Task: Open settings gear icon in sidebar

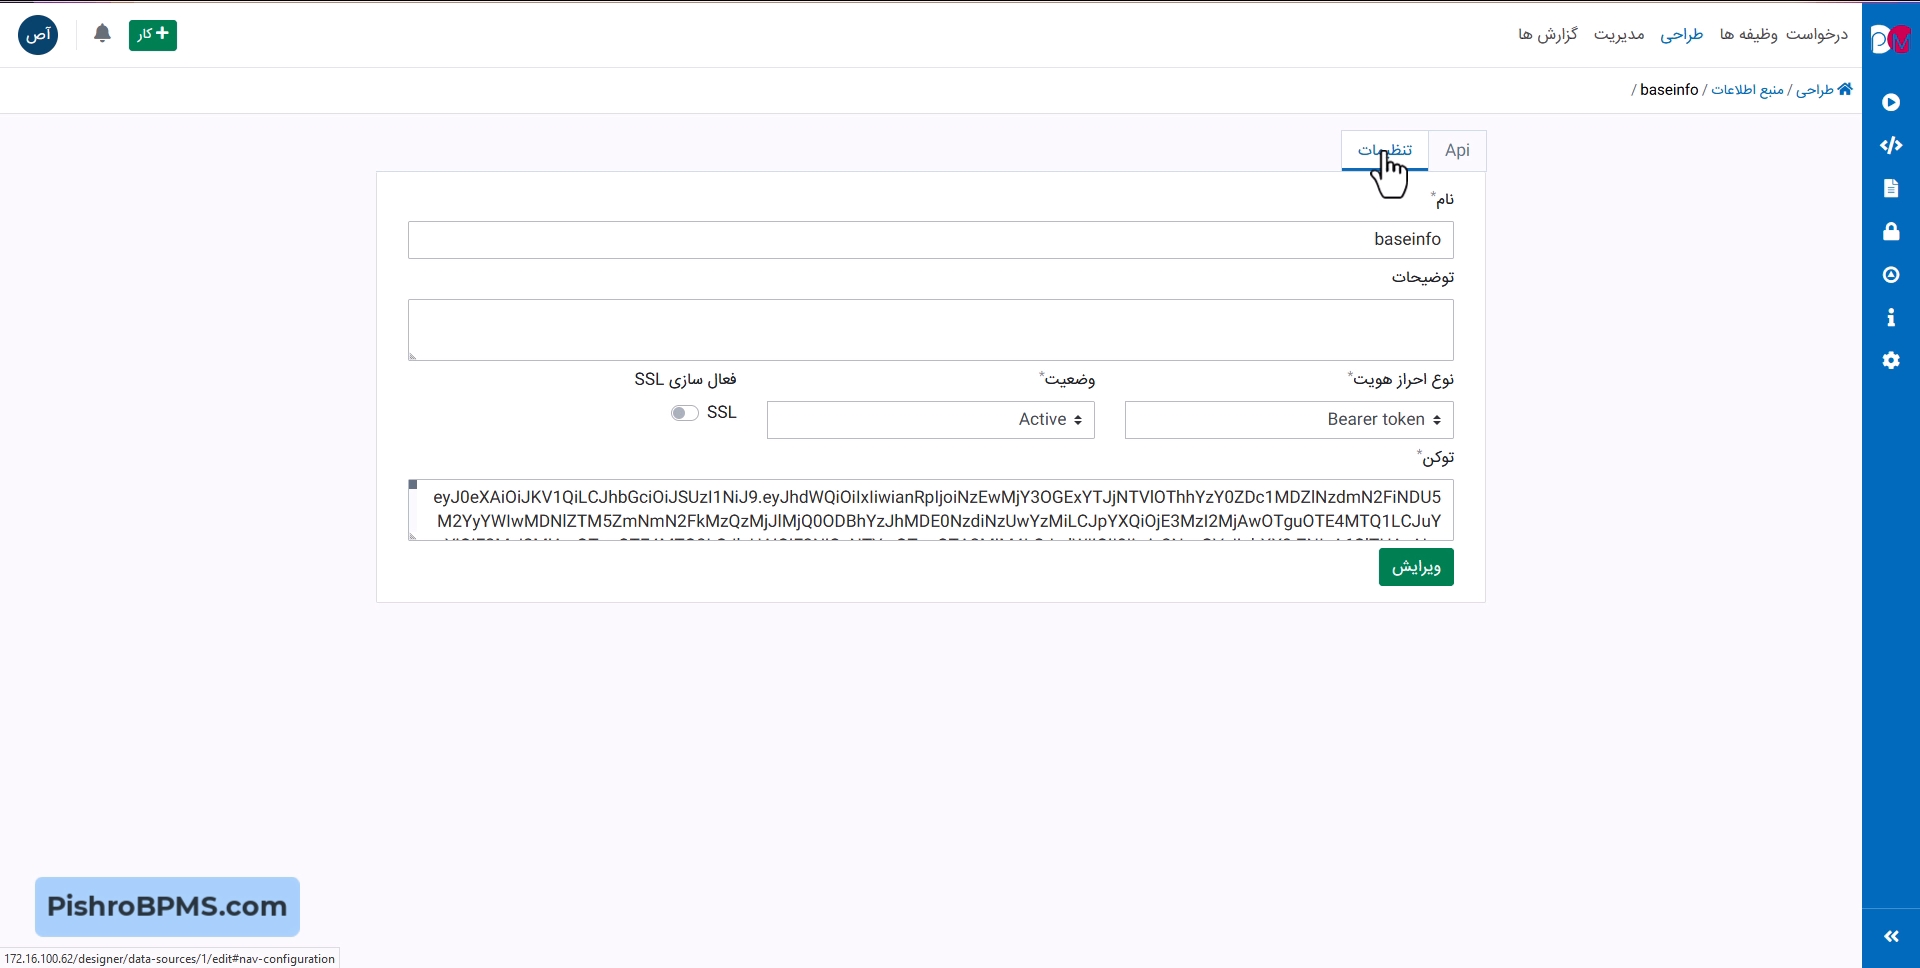Action: tap(1890, 361)
